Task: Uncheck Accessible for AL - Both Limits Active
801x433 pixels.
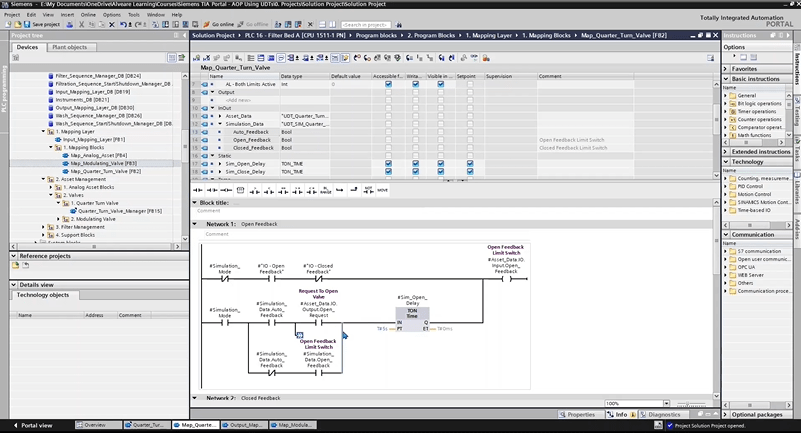Action: (390, 84)
